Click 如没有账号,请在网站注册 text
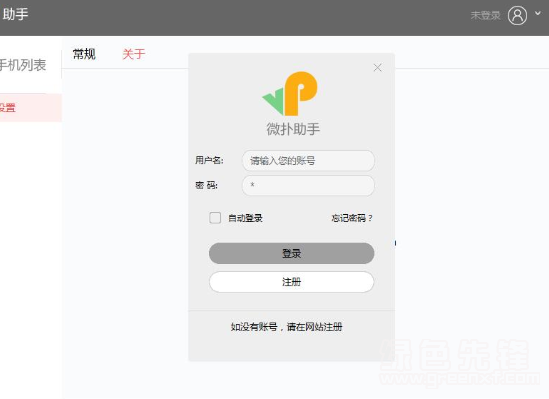The height and width of the screenshot is (399, 549). 286,327
